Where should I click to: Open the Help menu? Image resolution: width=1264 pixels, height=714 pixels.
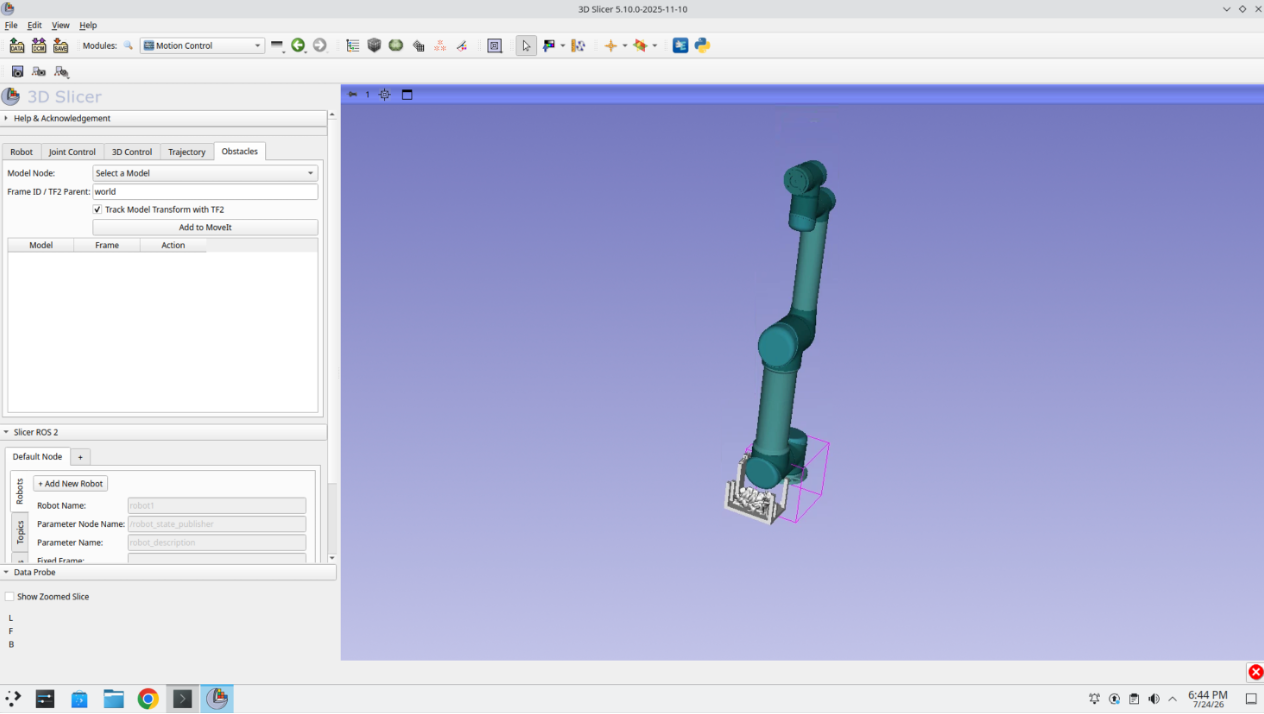tap(88, 25)
